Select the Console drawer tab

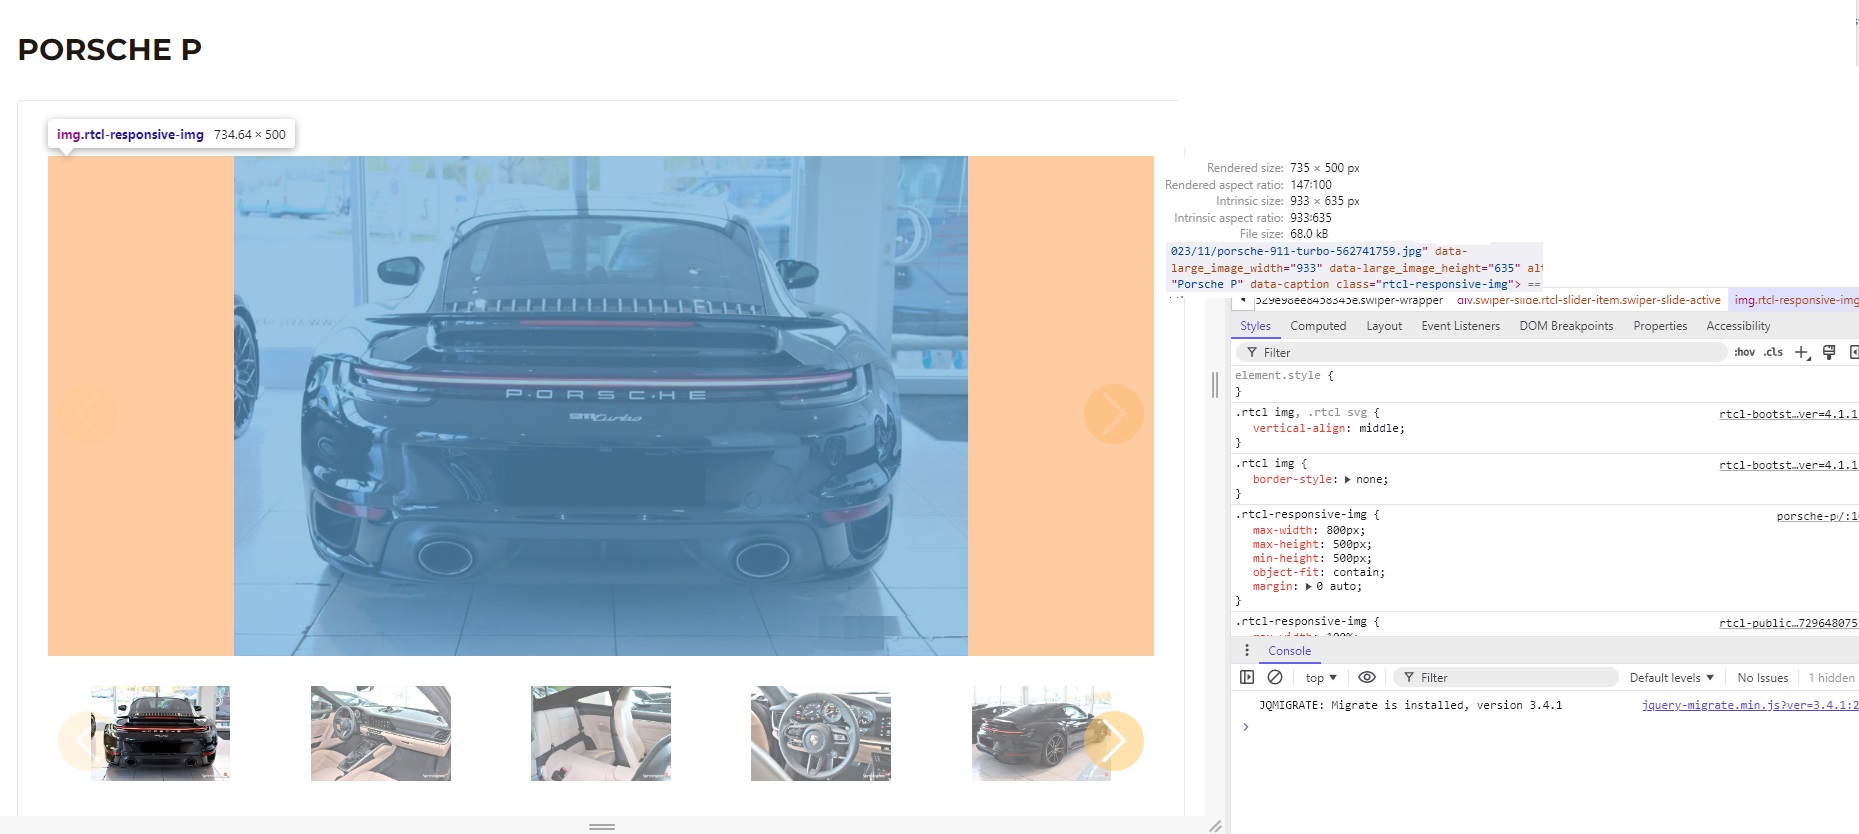1289,651
